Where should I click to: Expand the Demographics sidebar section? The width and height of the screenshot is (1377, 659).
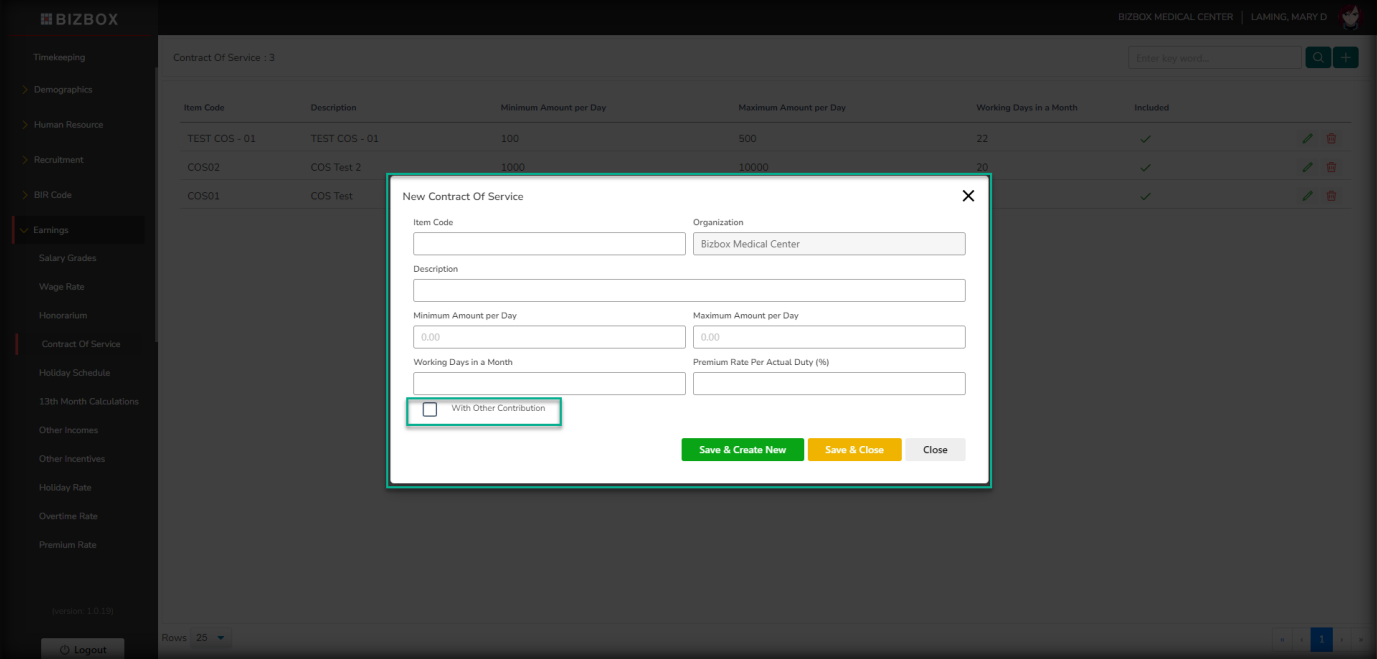[62, 90]
